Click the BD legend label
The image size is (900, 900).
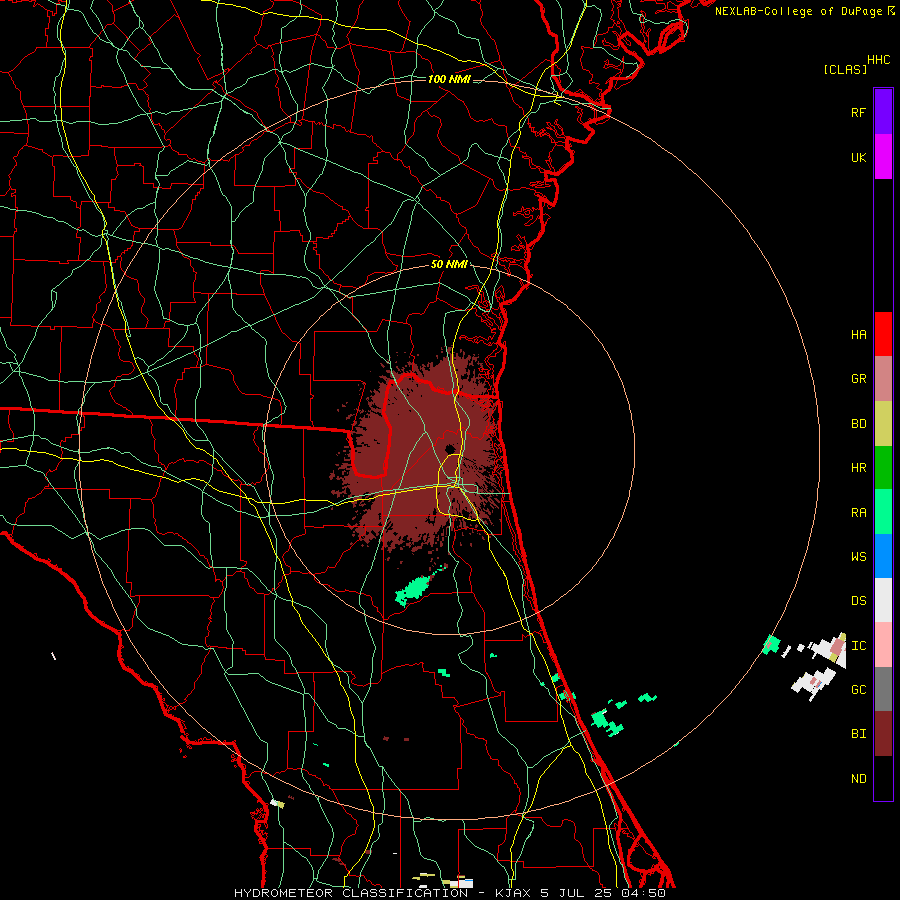(858, 424)
